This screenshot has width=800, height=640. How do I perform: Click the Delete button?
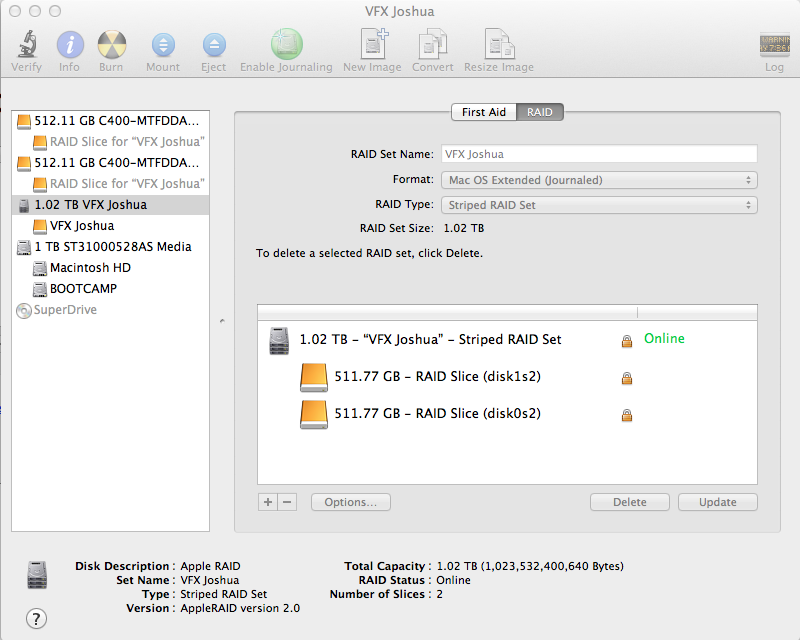[630, 502]
